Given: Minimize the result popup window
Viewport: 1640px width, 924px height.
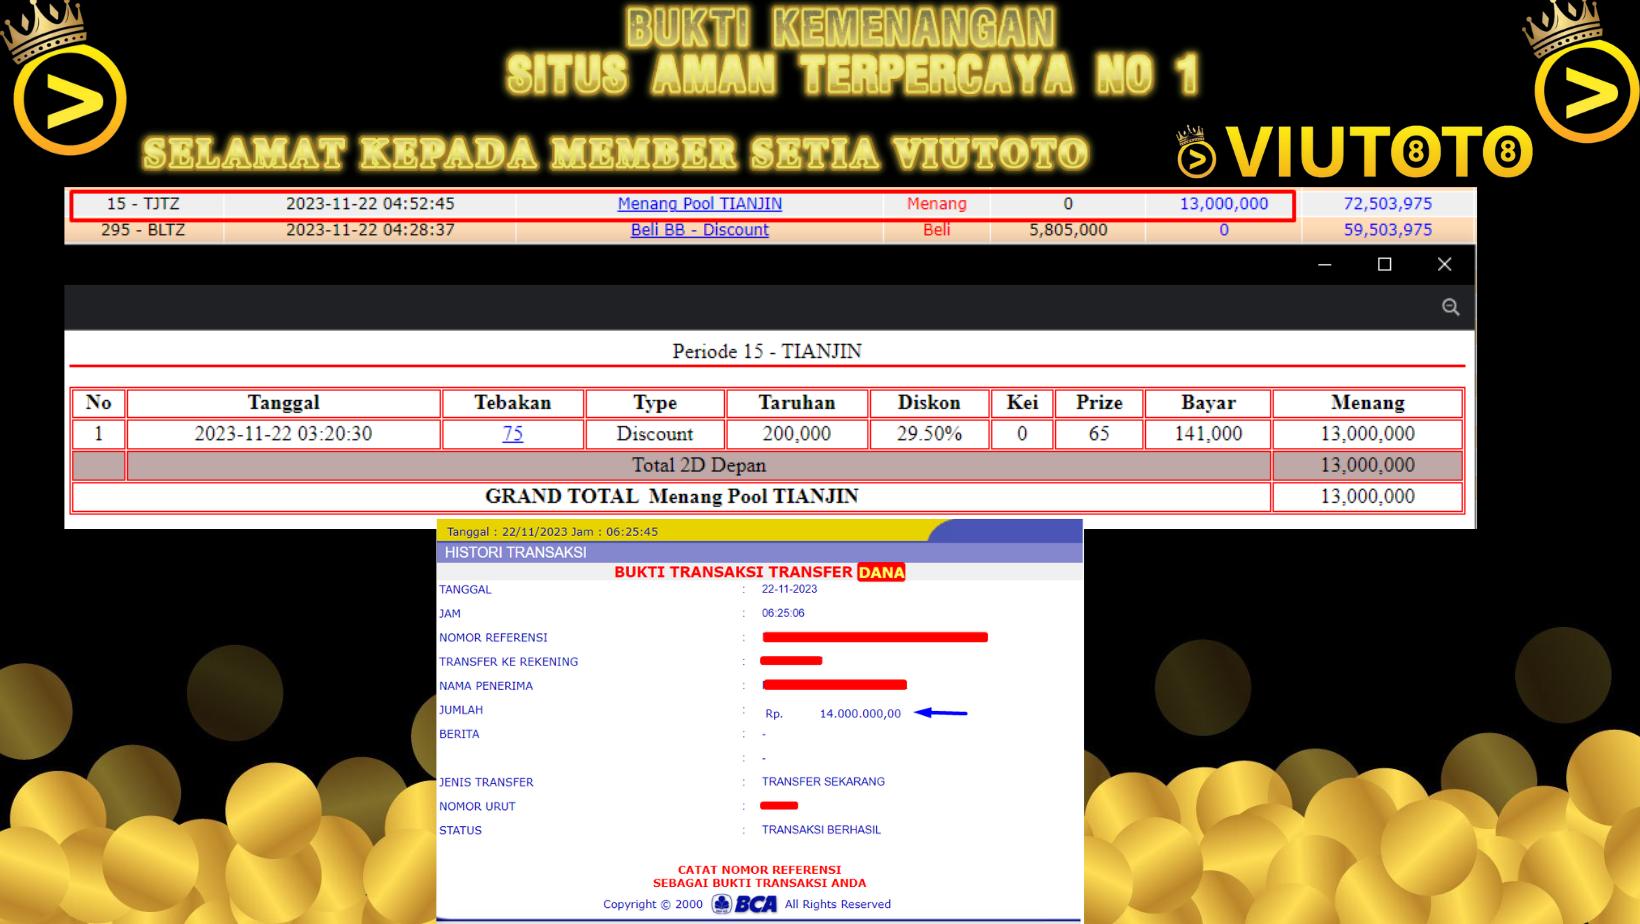Looking at the screenshot, I should click(x=1324, y=264).
